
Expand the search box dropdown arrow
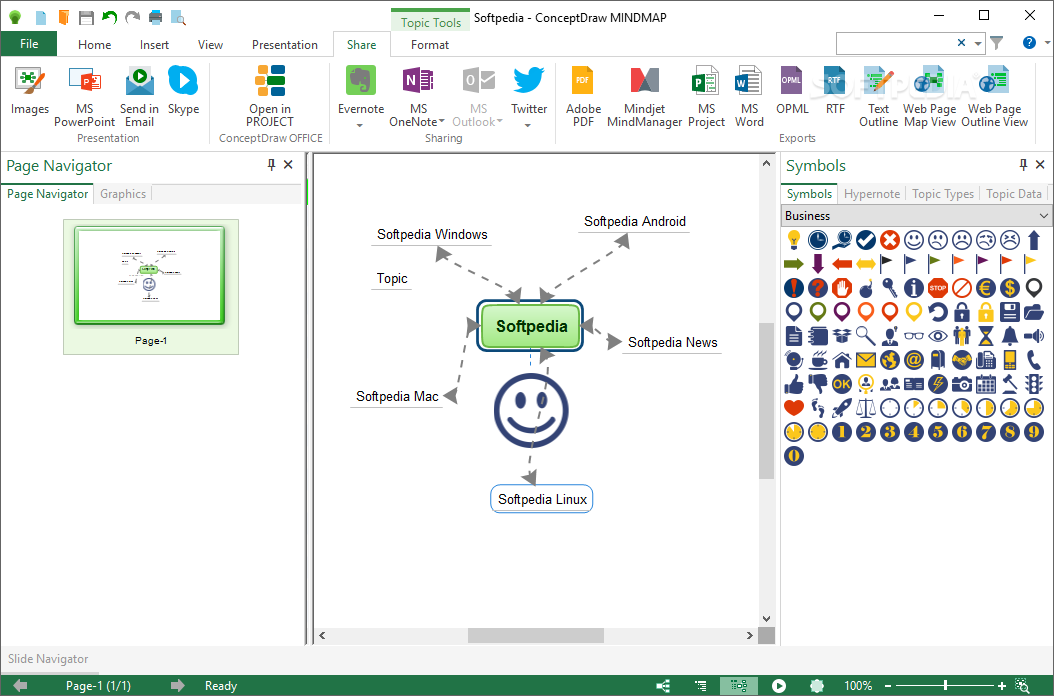[978, 43]
